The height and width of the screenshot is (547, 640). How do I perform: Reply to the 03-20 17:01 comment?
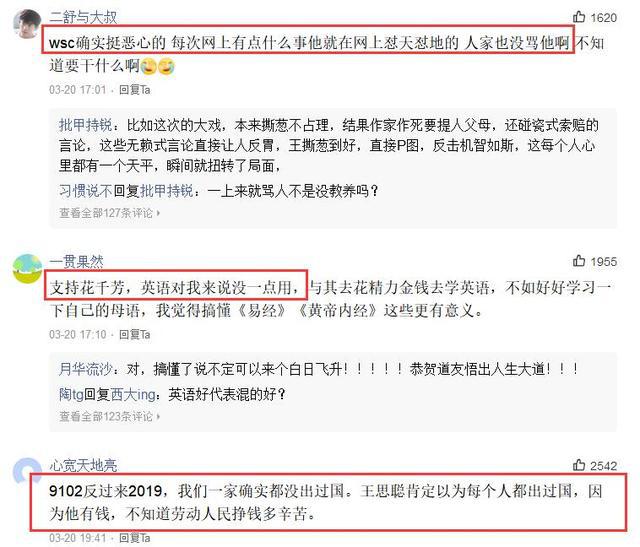[x=135, y=89]
